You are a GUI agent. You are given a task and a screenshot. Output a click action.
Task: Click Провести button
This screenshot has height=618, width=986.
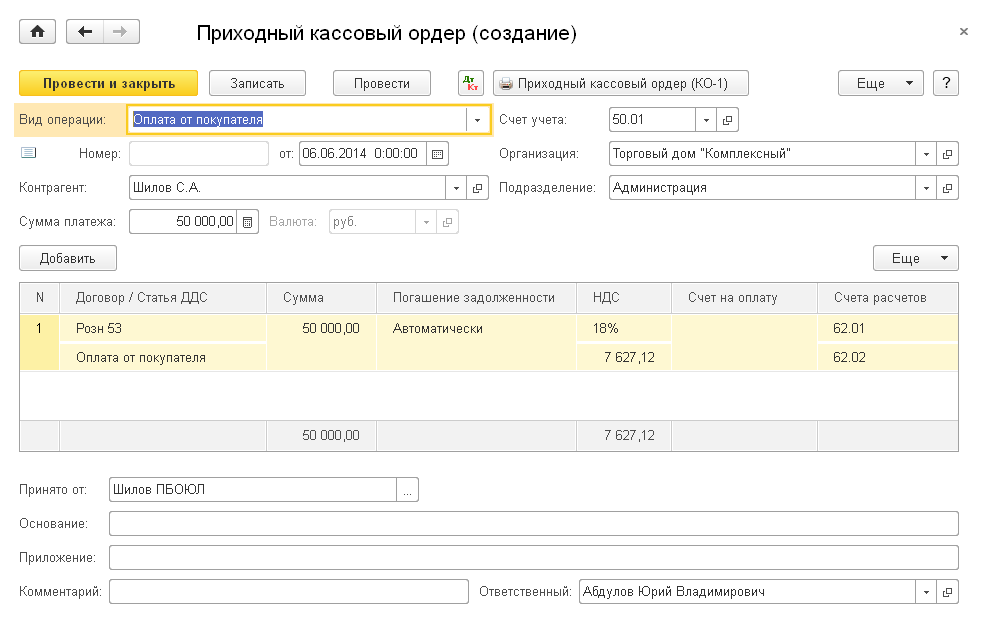click(382, 83)
